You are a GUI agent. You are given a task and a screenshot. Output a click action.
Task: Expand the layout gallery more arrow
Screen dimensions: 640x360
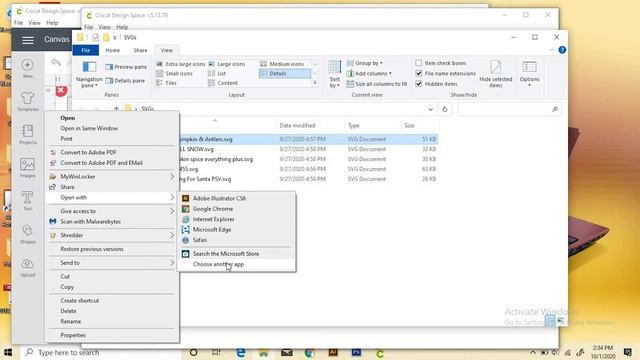click(x=315, y=83)
